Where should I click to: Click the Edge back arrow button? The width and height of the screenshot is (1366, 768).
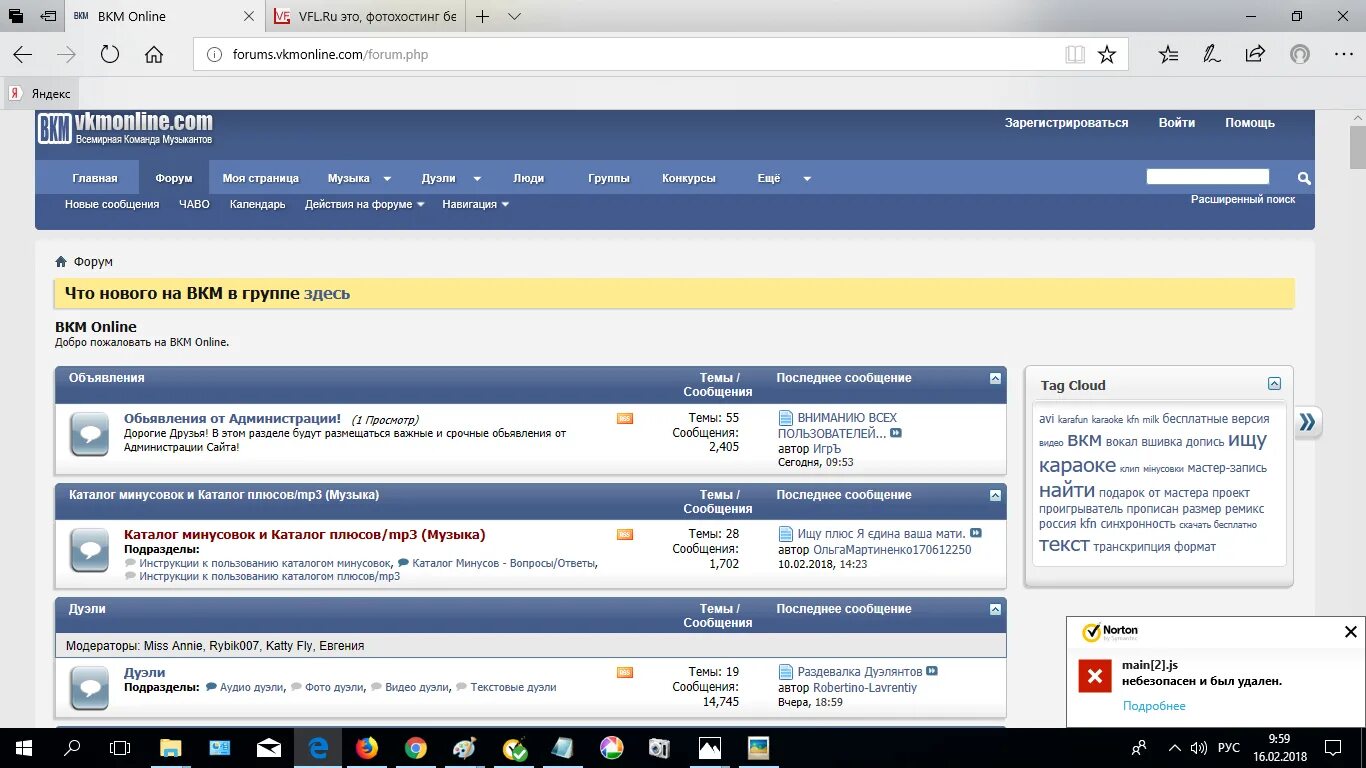point(22,55)
